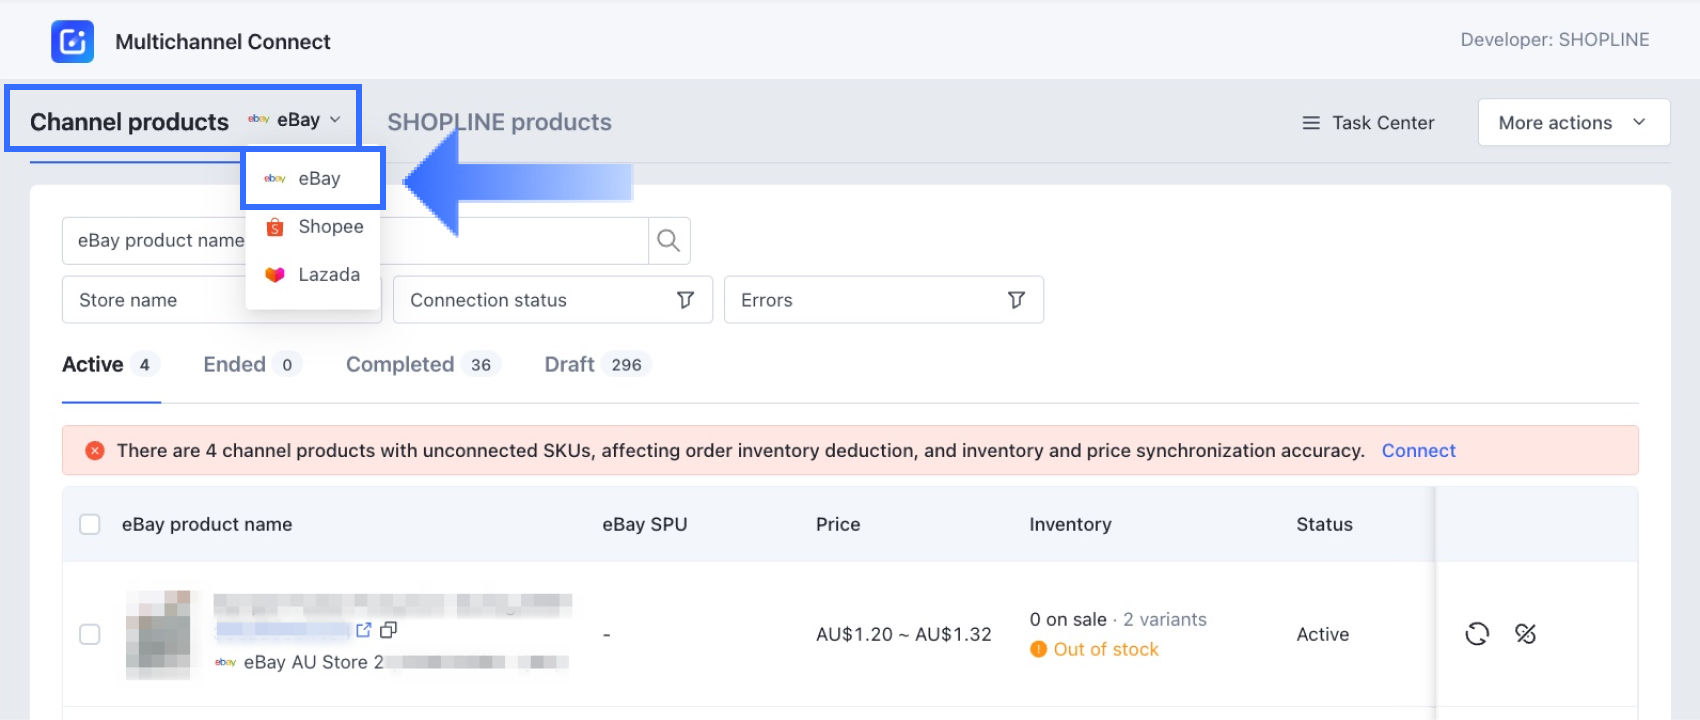Open product external link icon

click(x=363, y=630)
